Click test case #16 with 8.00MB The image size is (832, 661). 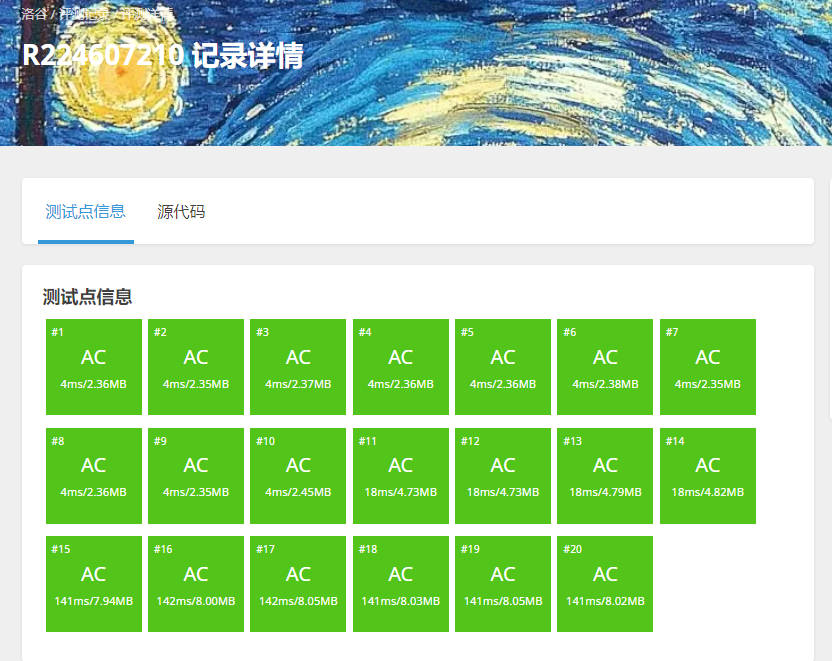pos(196,584)
